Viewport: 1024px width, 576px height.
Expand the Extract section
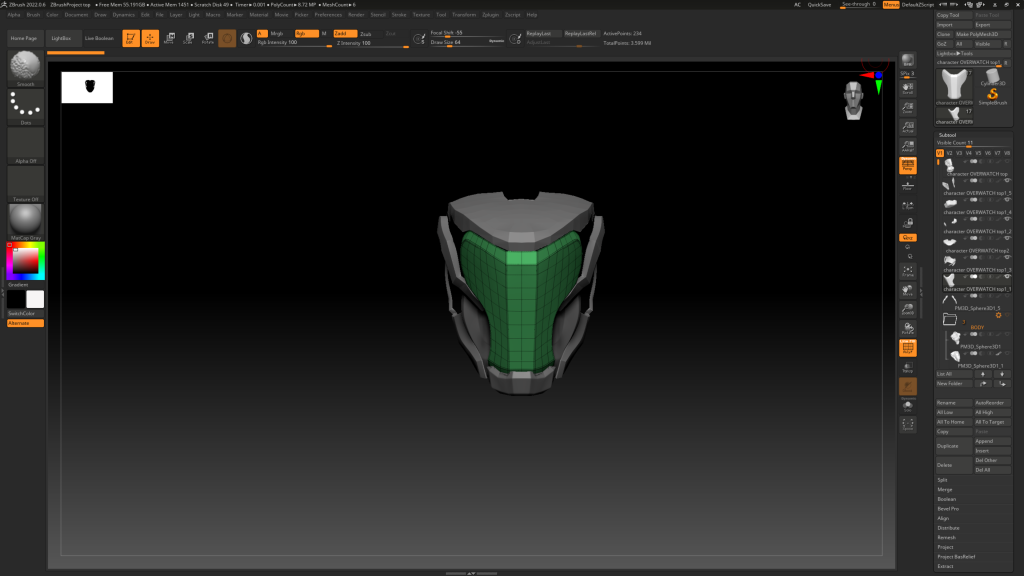[945, 566]
